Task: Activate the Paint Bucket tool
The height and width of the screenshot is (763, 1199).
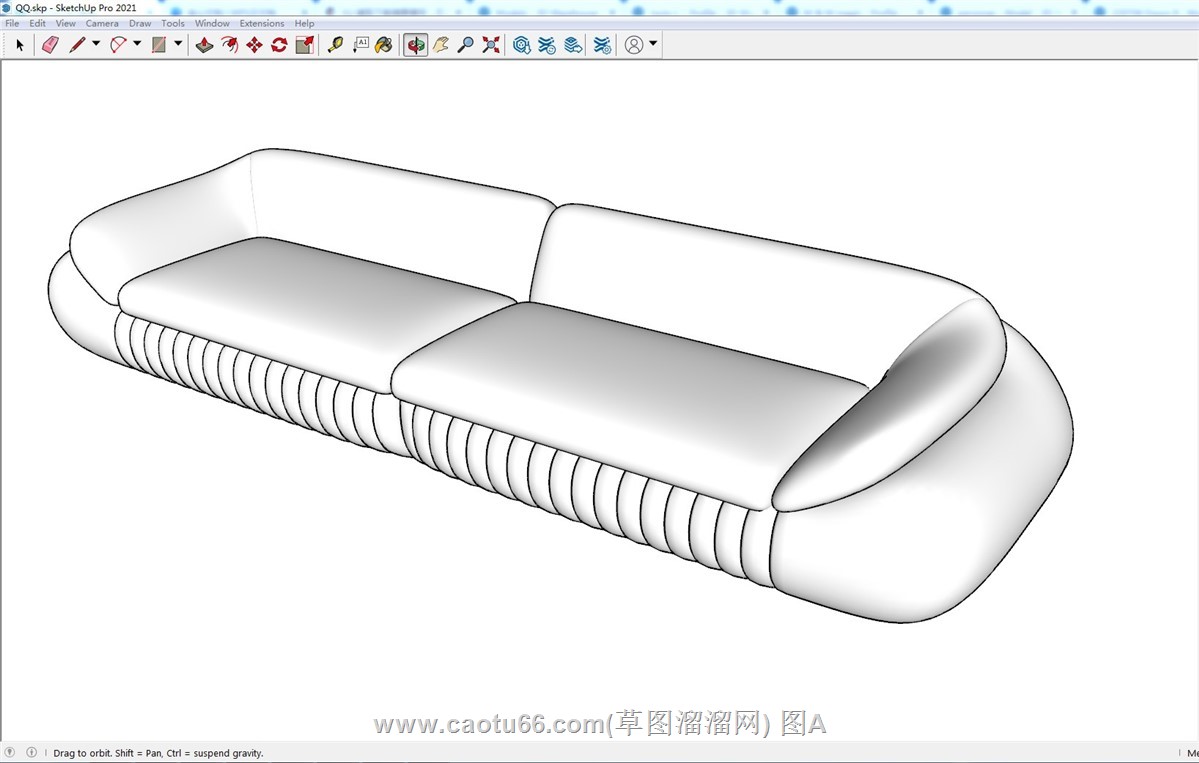Action: pyautogui.click(x=384, y=45)
